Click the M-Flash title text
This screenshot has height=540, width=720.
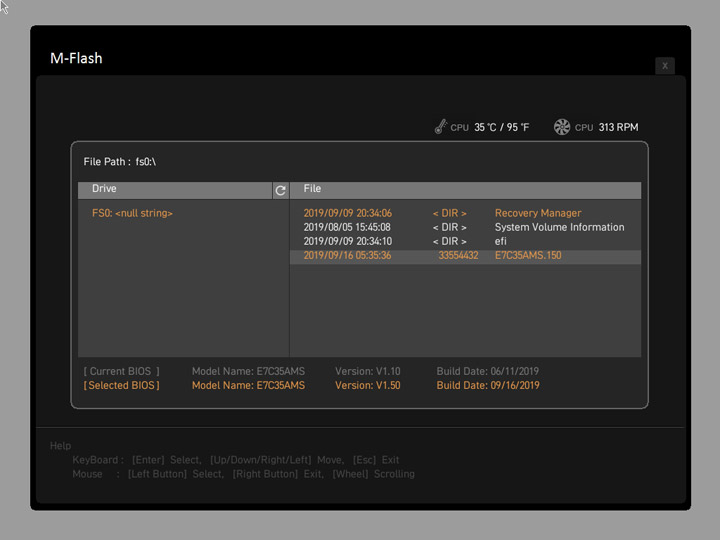76,58
